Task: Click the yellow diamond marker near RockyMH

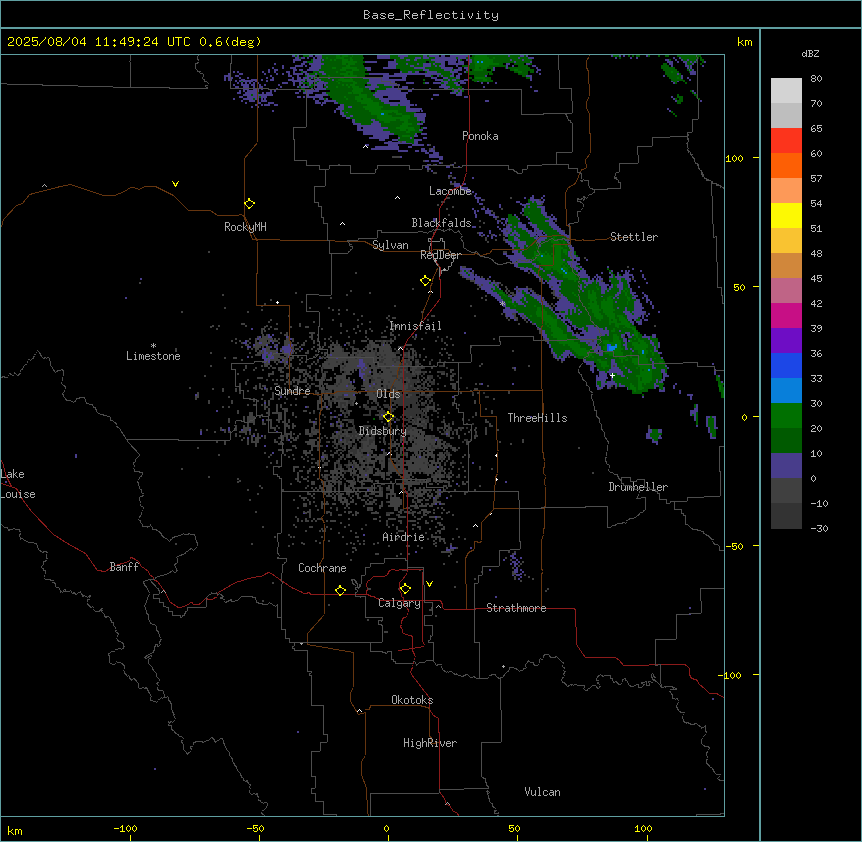Action: coord(249,204)
